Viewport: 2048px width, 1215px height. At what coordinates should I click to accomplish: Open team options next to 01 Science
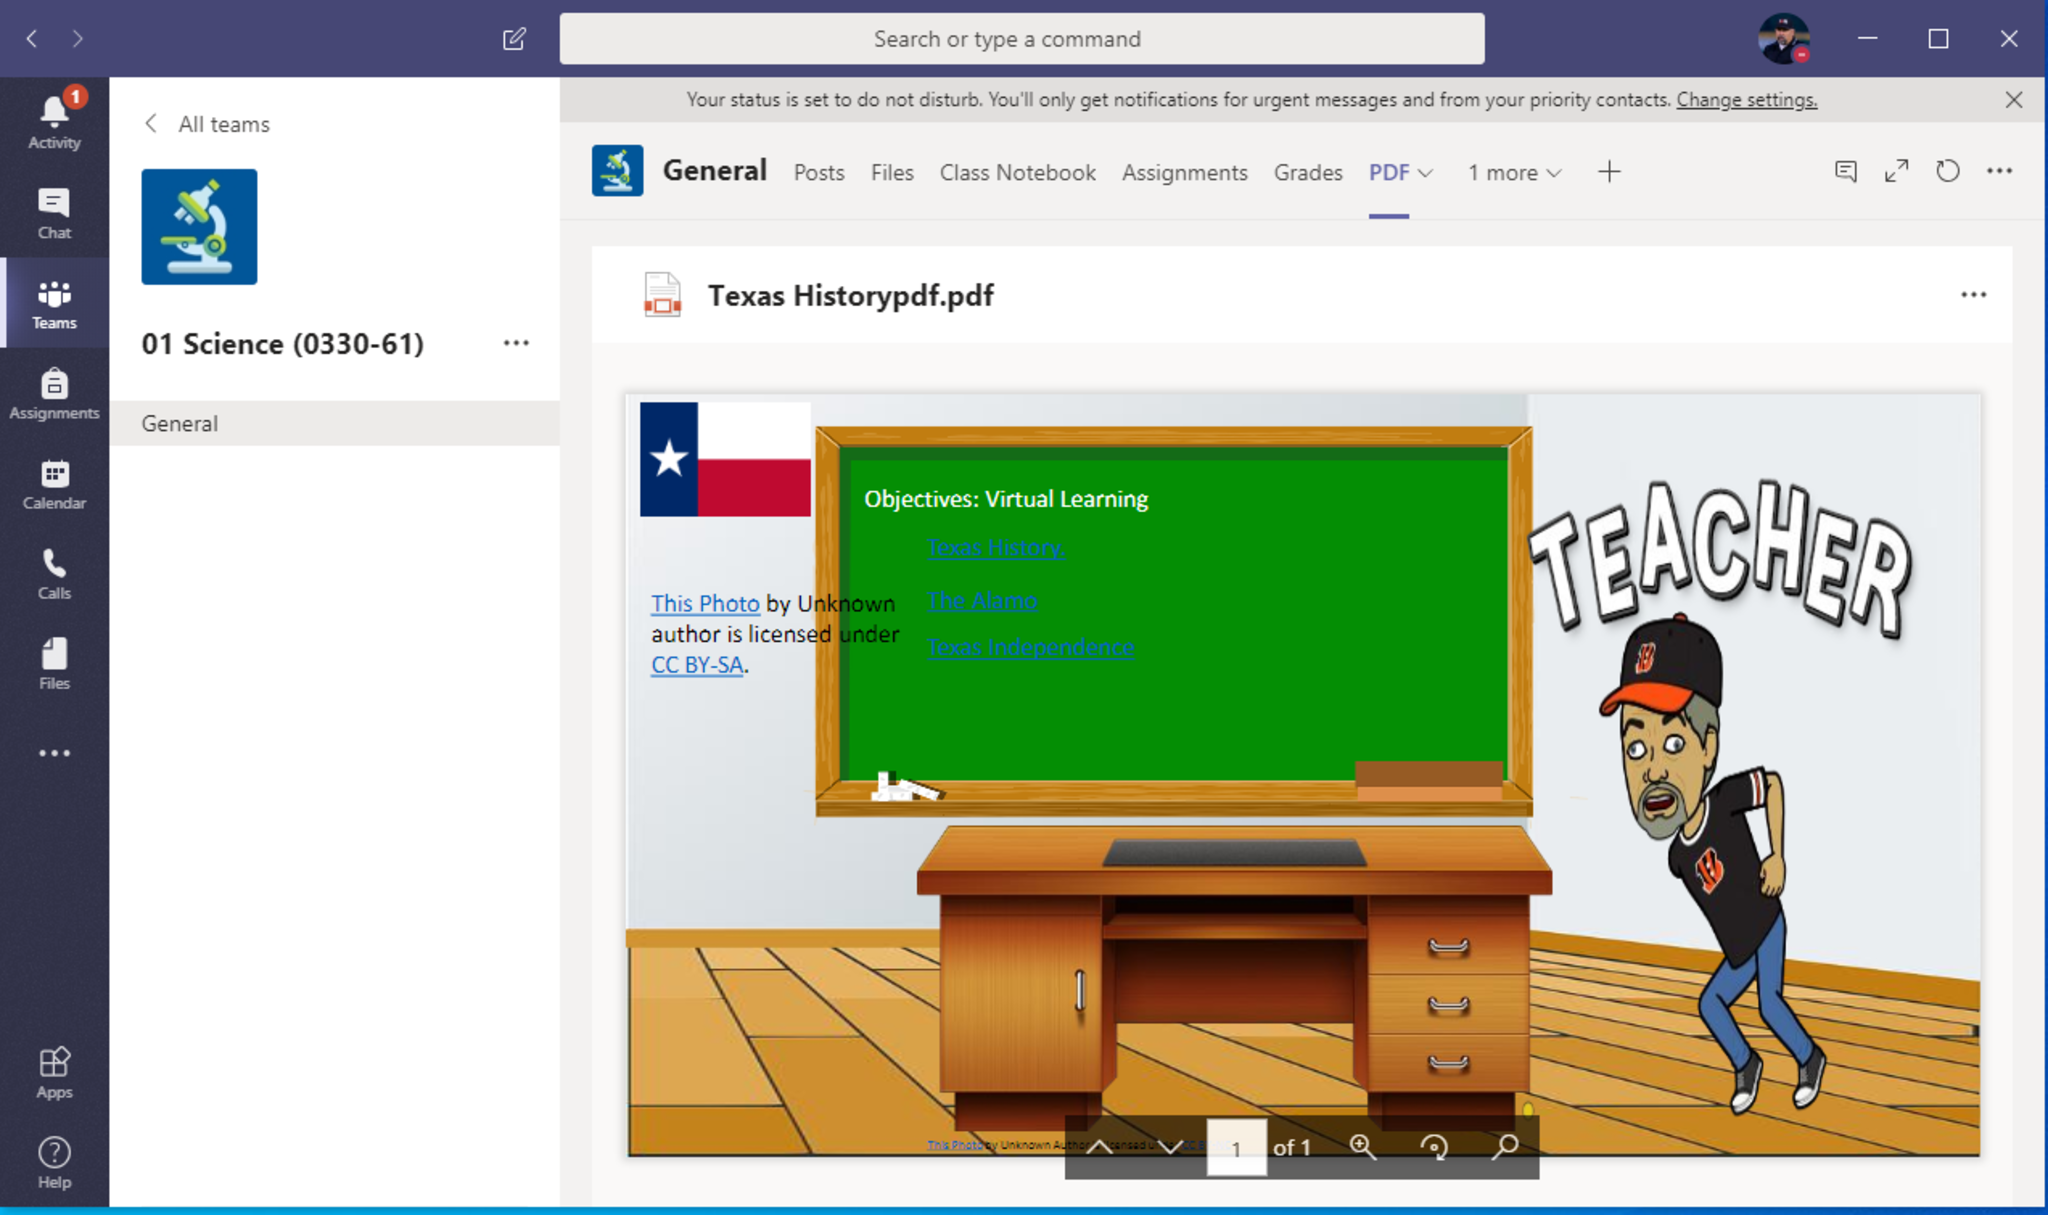pyautogui.click(x=516, y=343)
